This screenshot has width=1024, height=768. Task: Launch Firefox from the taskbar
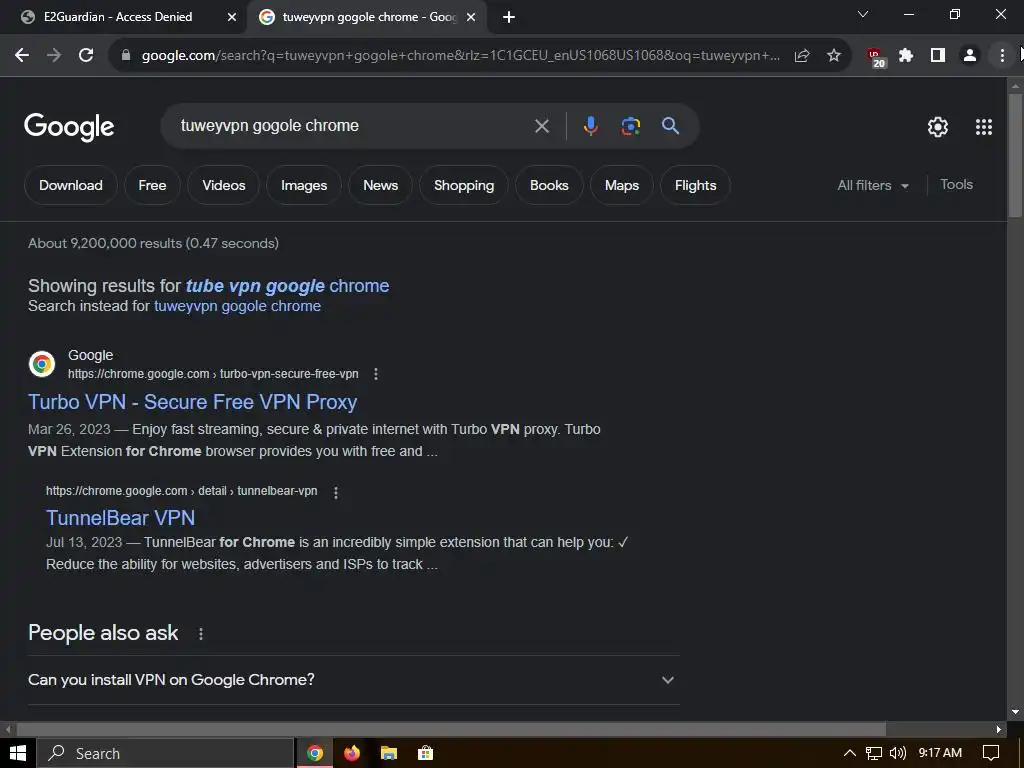coord(352,753)
